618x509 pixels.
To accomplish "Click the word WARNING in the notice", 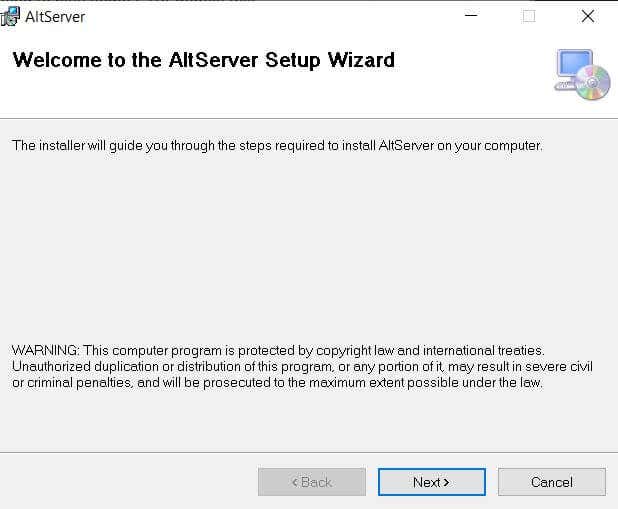I will pos(45,350).
